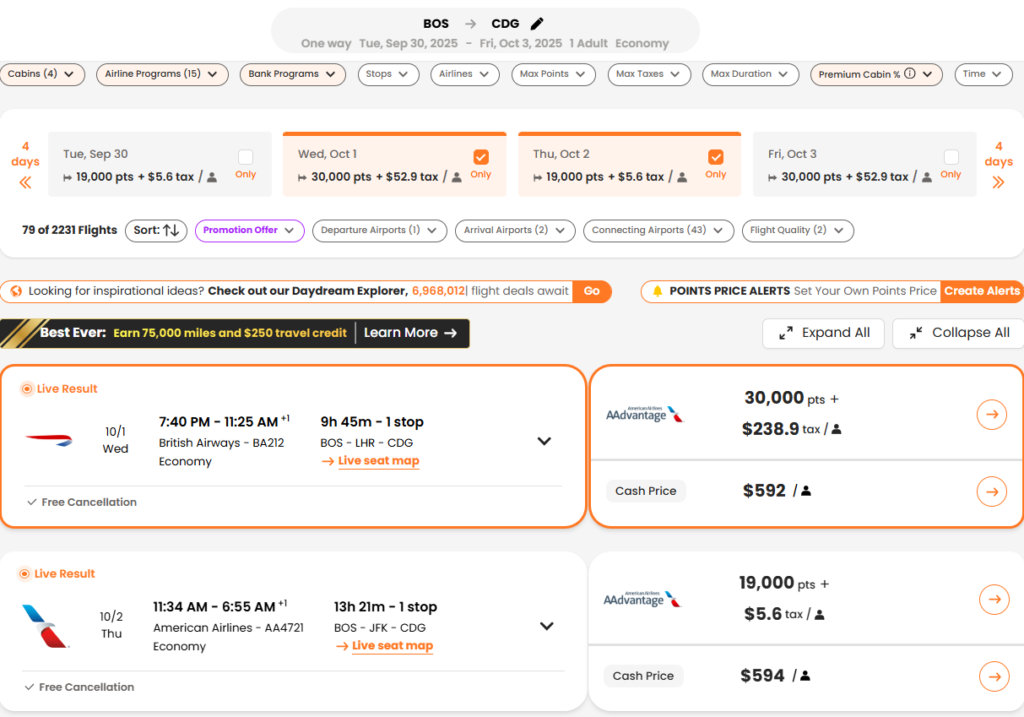This screenshot has width=1024, height=717.
Task: Click the Daydream Explorer globe icon
Action: tap(16, 291)
